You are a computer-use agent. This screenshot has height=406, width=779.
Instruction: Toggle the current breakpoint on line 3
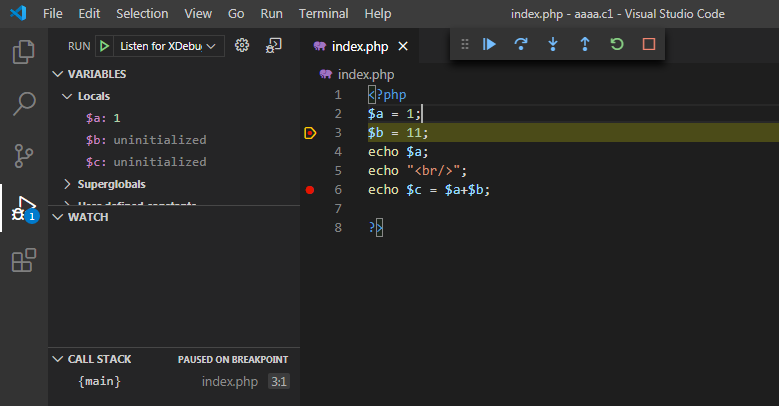(310, 133)
